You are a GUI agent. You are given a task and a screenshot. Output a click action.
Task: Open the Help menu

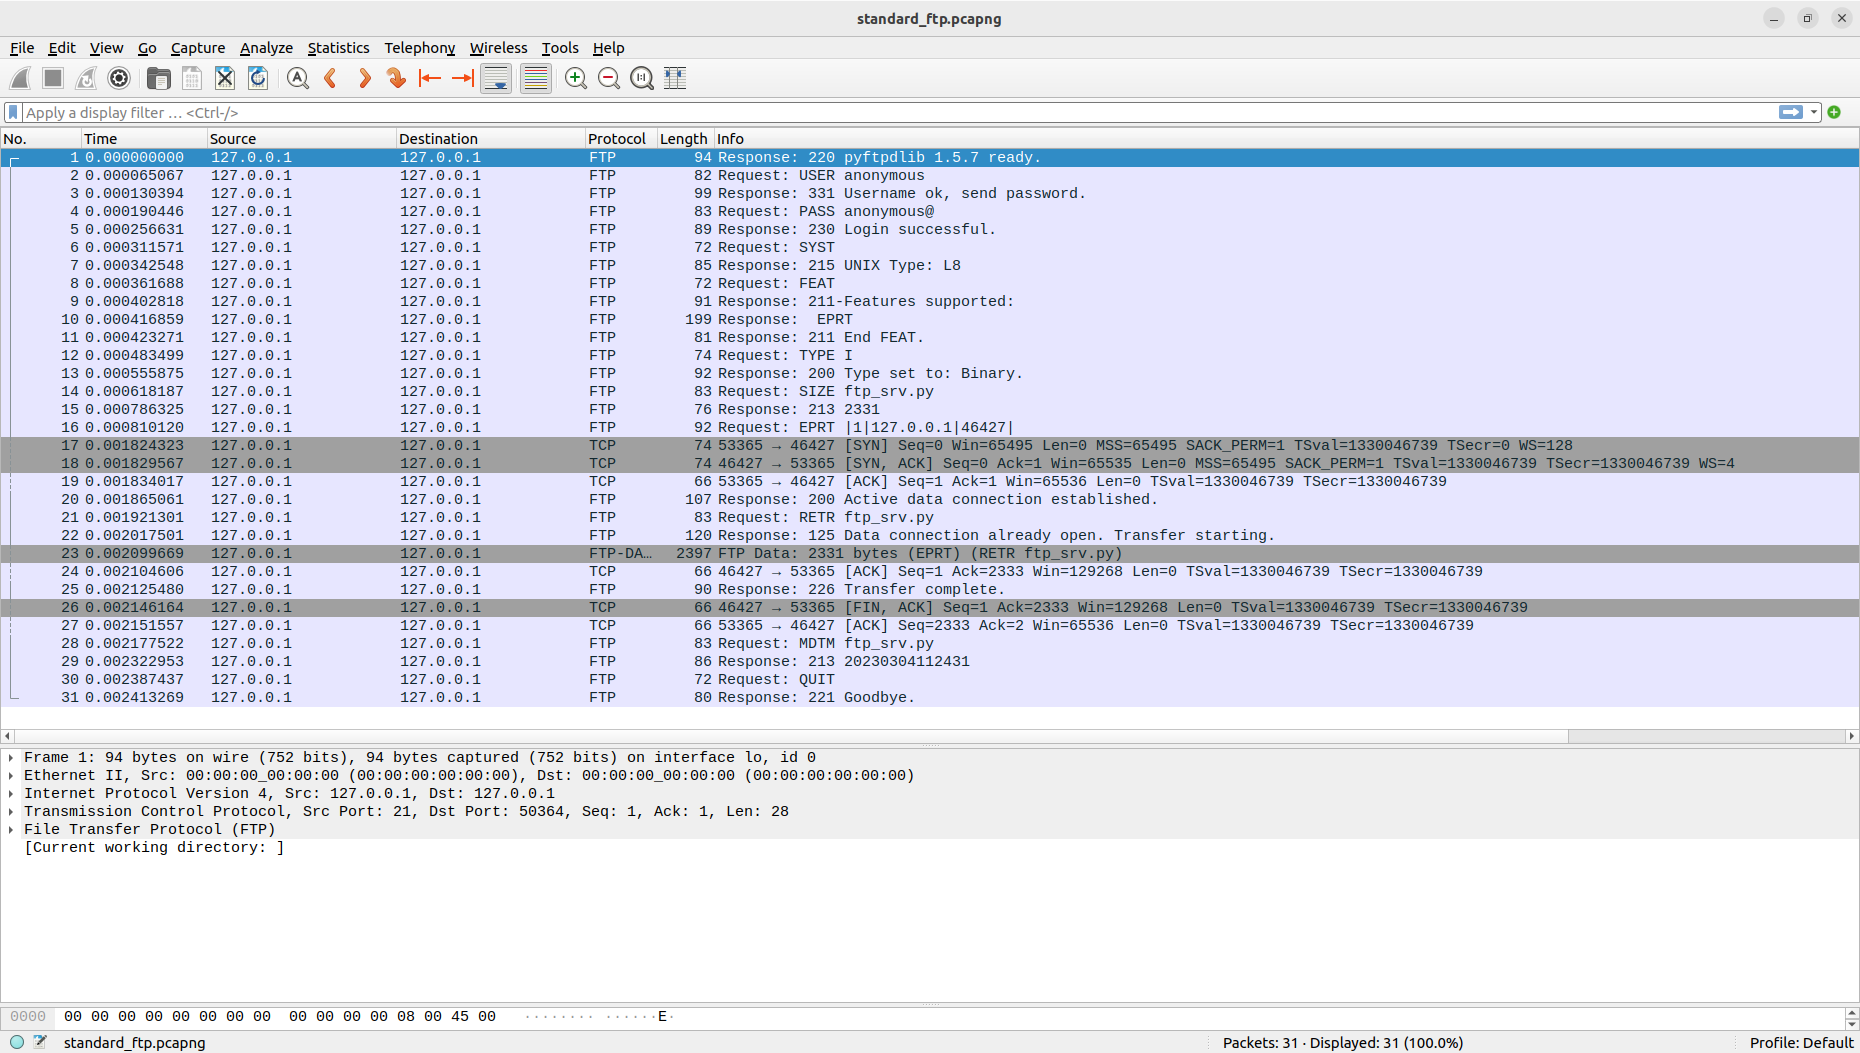(x=608, y=48)
